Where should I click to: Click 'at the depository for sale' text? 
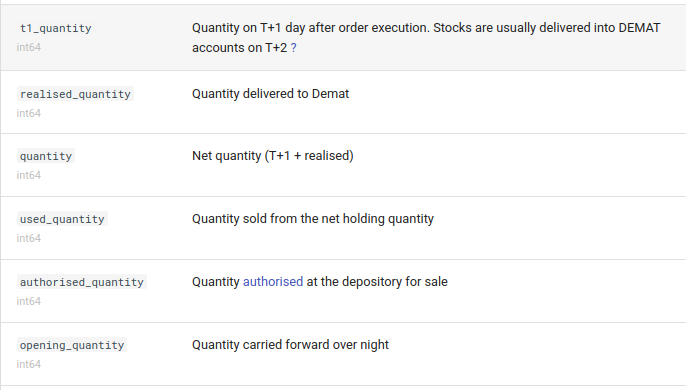click(377, 281)
